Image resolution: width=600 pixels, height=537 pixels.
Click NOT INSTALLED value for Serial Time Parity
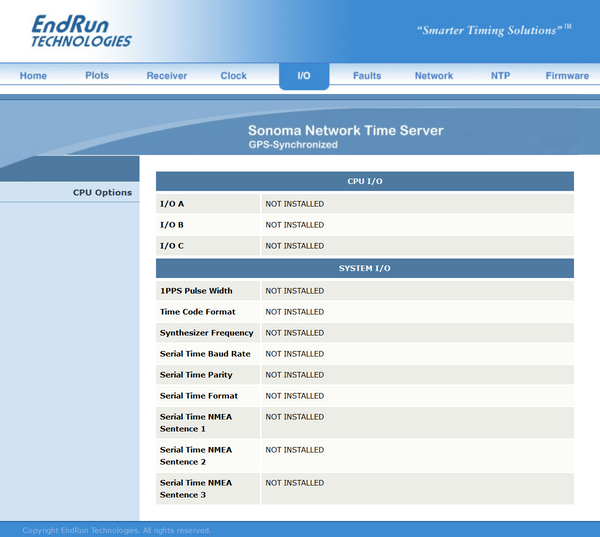pyautogui.click(x=295, y=375)
